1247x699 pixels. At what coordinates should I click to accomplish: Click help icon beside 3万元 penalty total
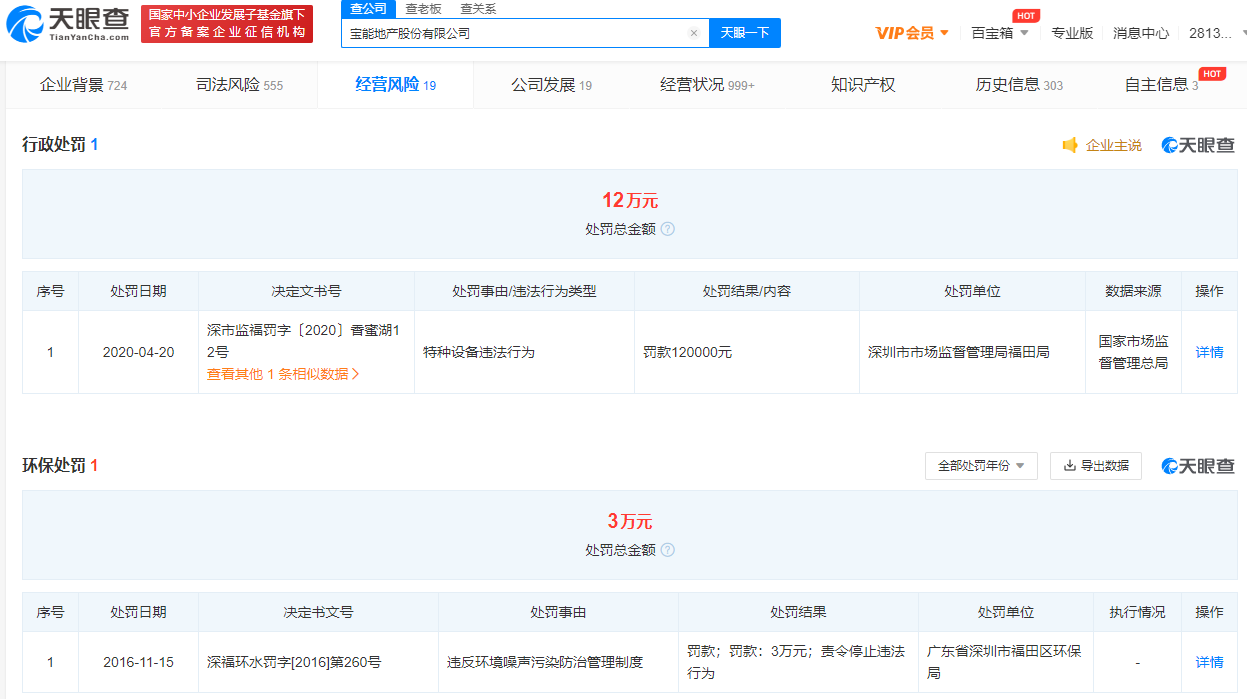tap(668, 550)
